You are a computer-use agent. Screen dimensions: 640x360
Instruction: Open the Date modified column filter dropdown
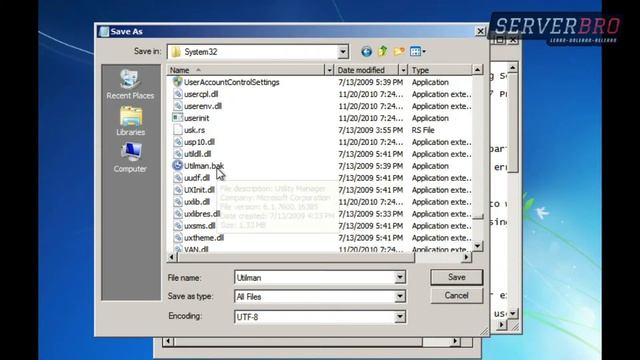tap(403, 70)
